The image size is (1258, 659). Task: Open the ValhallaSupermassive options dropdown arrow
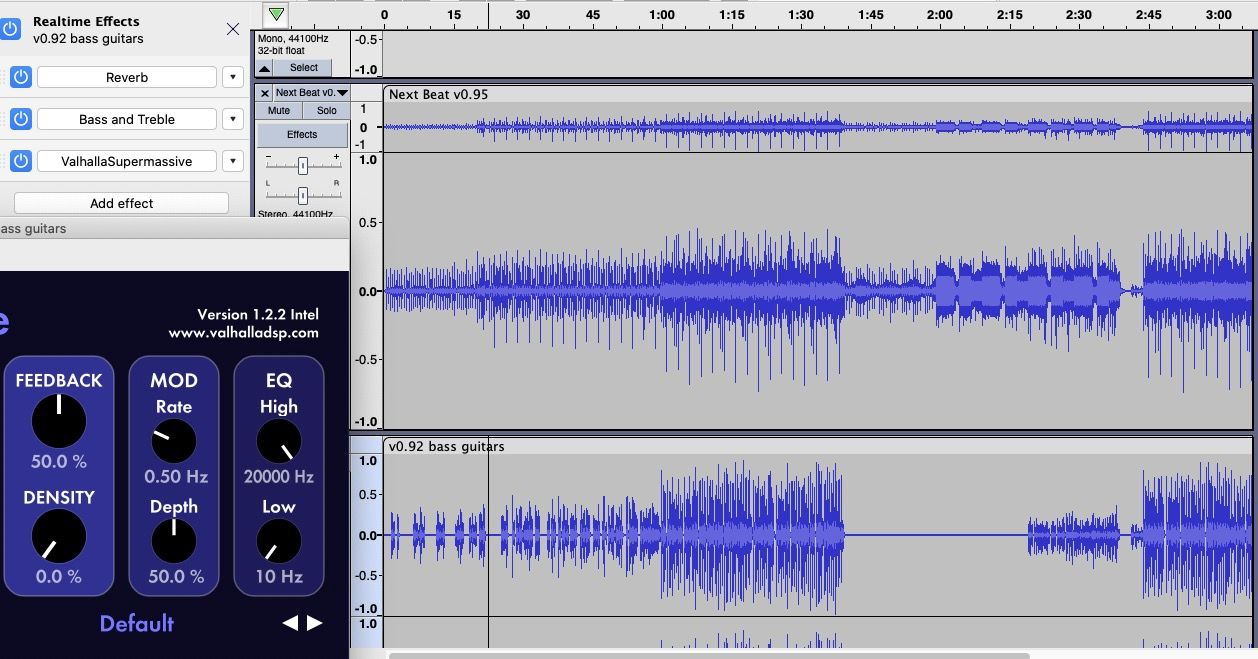coord(233,161)
